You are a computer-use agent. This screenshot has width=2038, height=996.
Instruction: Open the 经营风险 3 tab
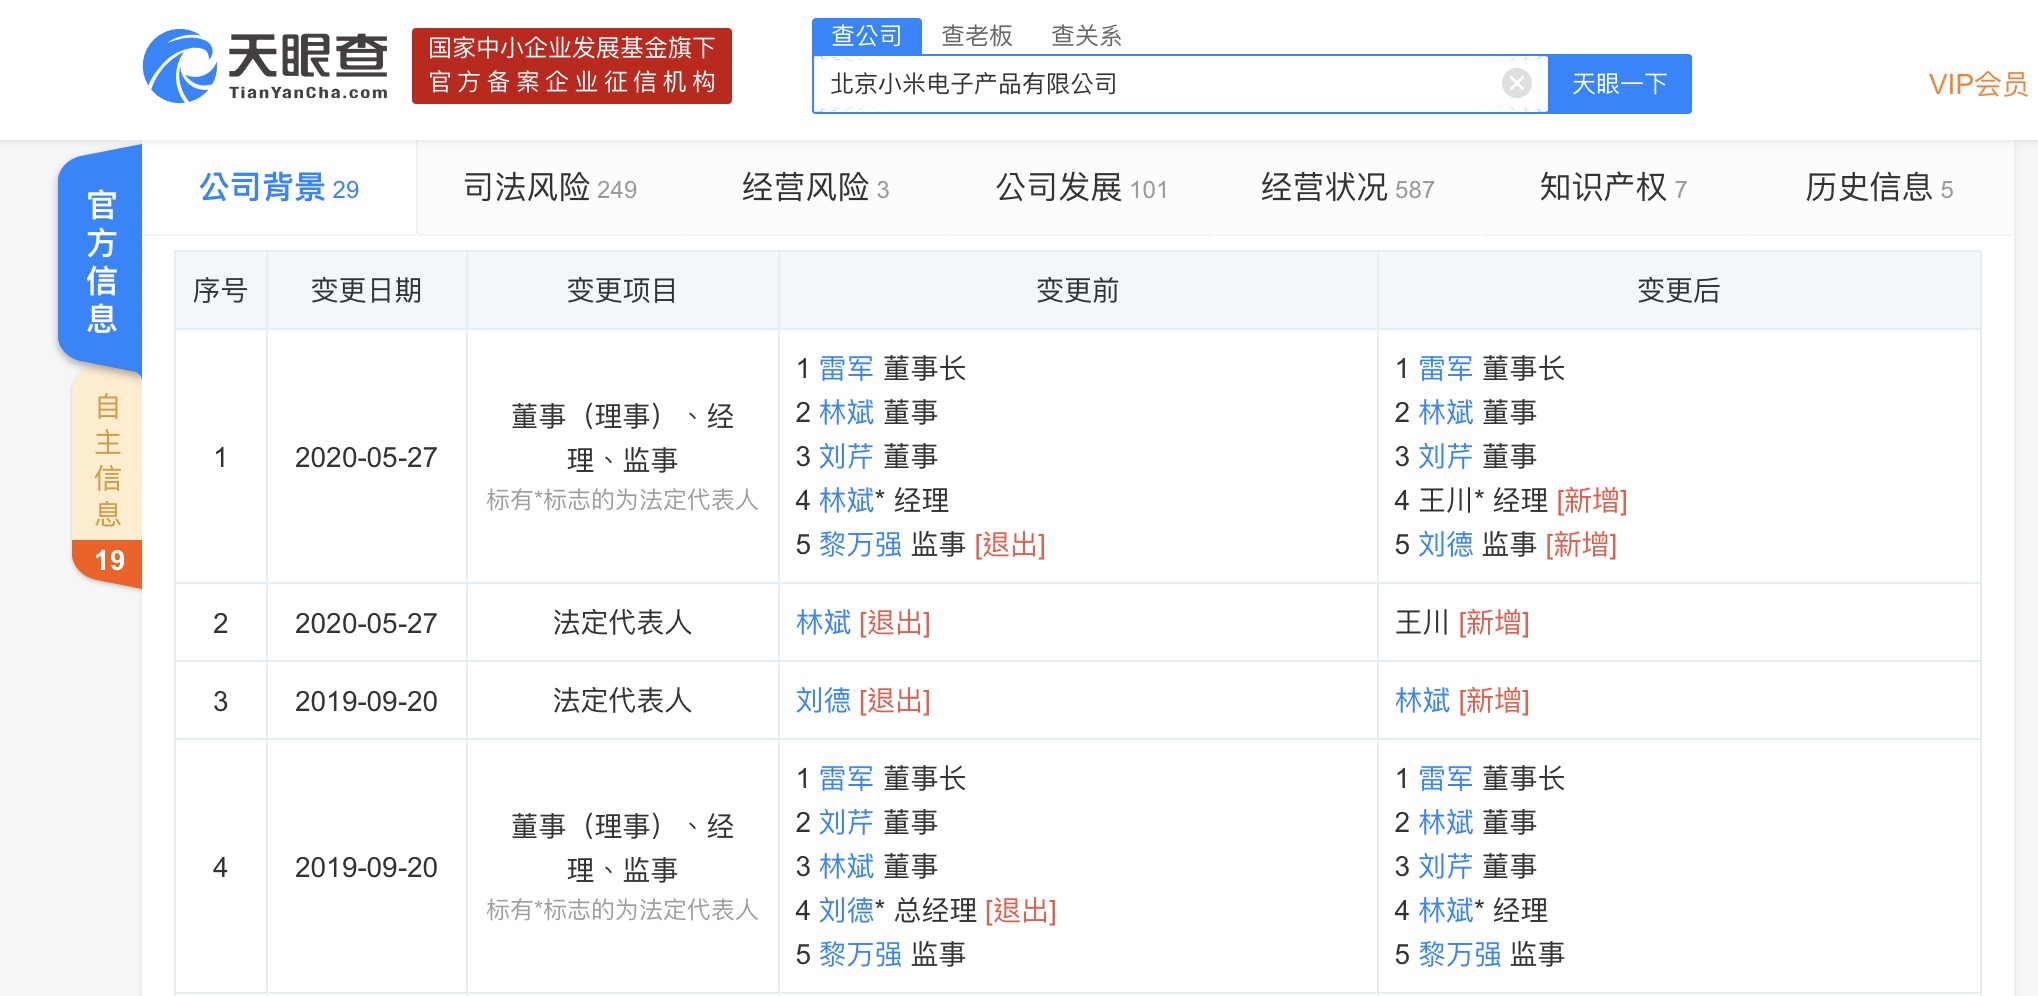(815, 188)
